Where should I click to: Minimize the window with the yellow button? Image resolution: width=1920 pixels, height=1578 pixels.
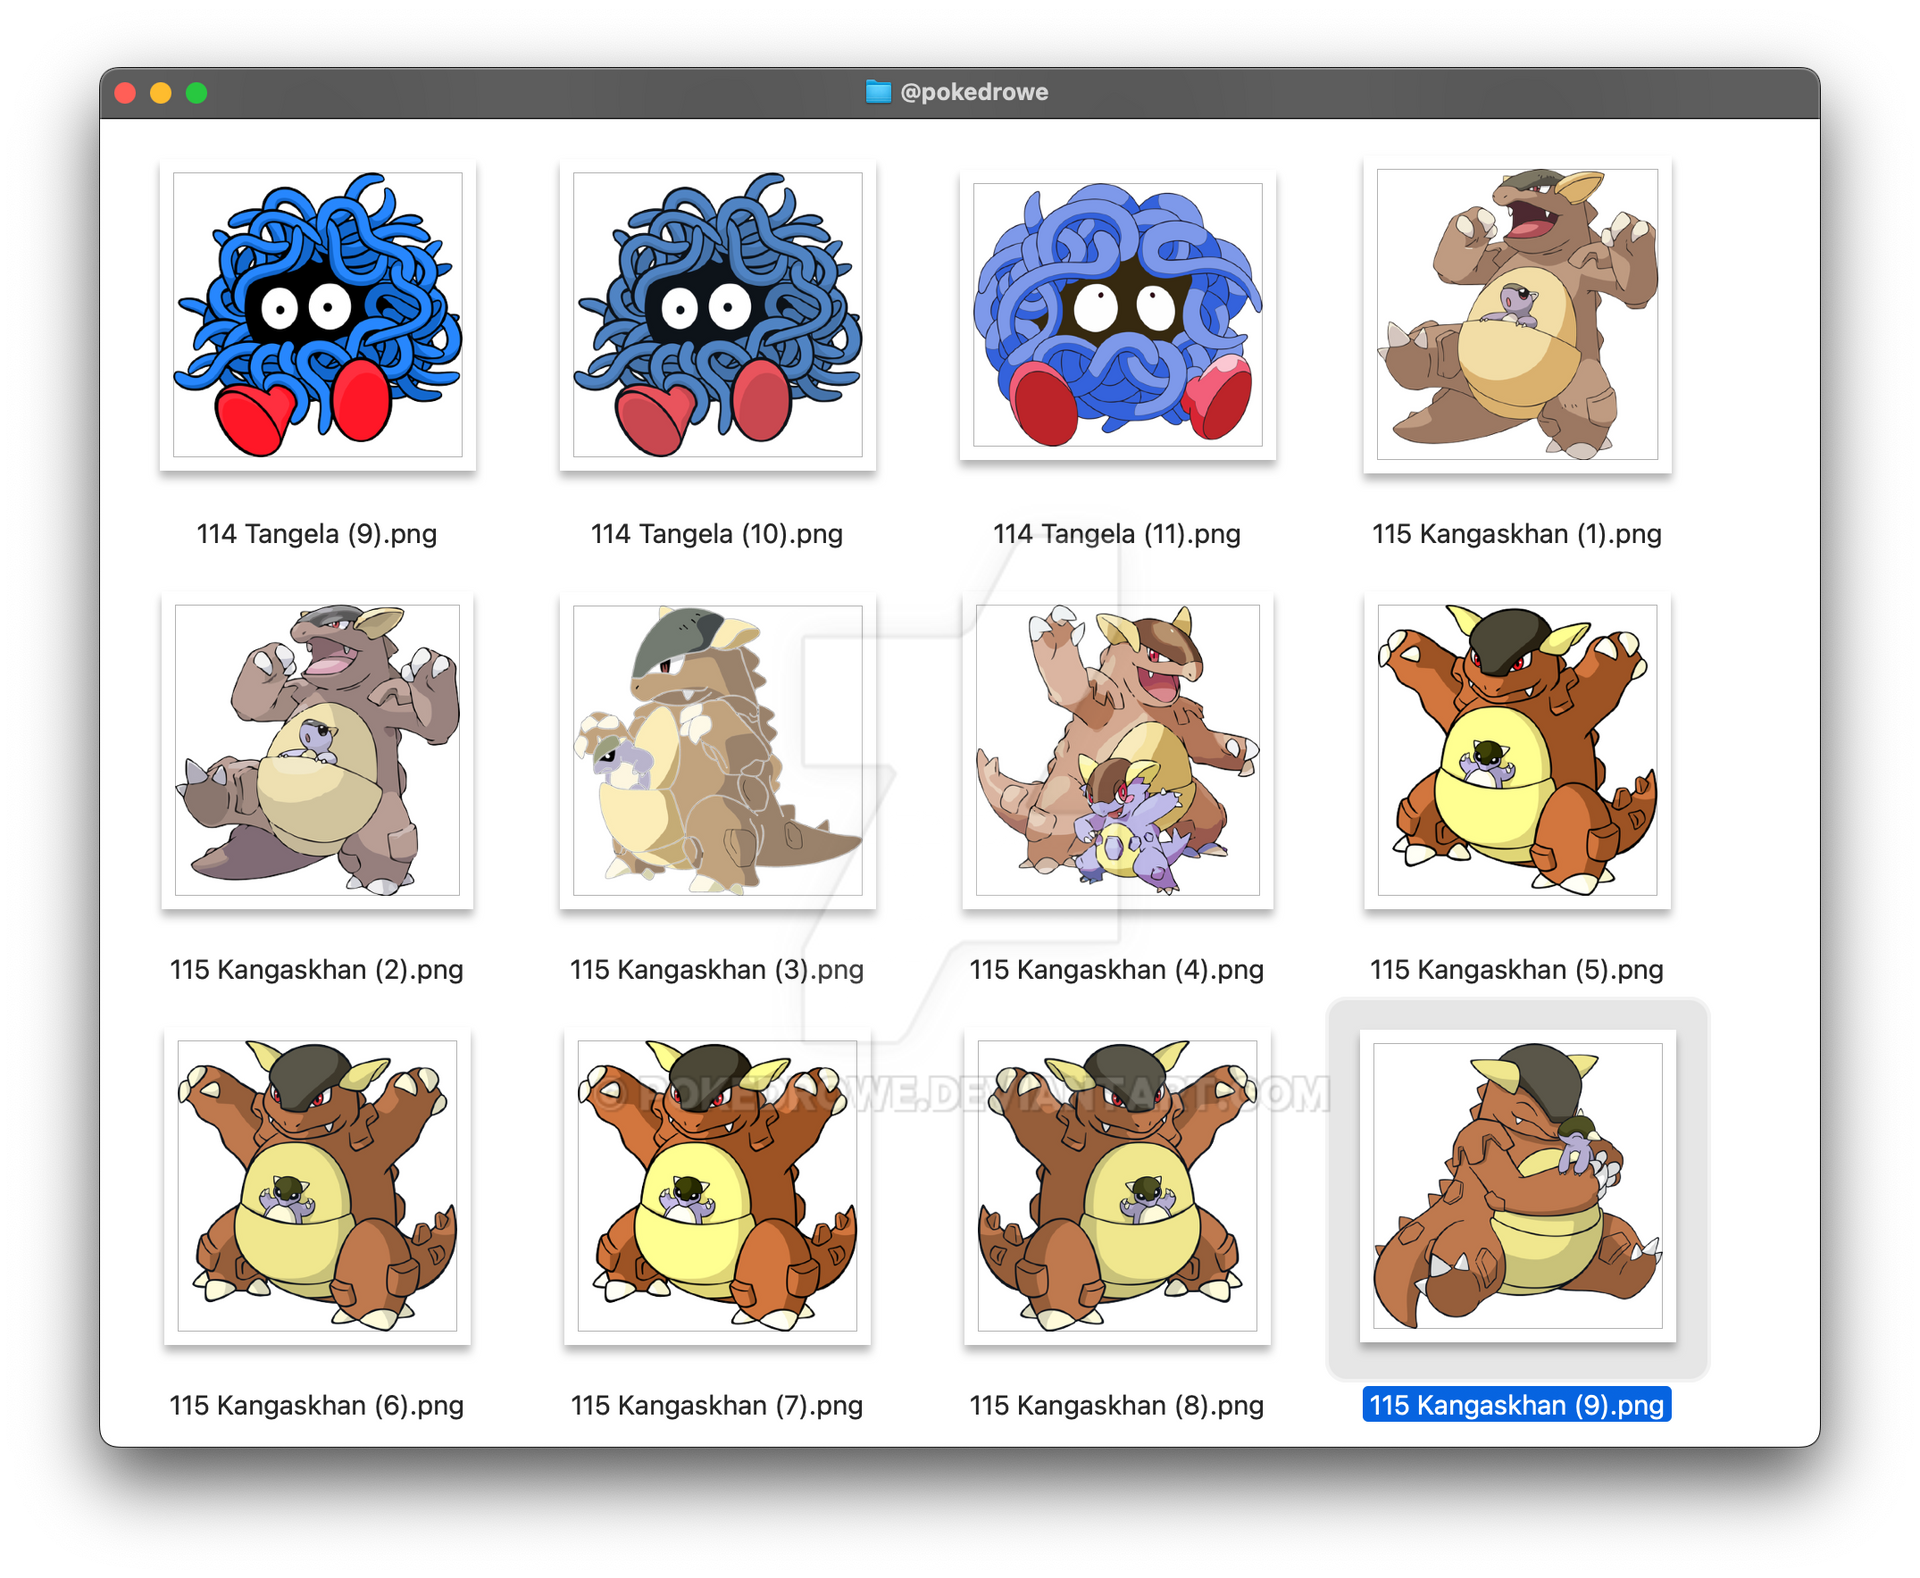point(161,93)
